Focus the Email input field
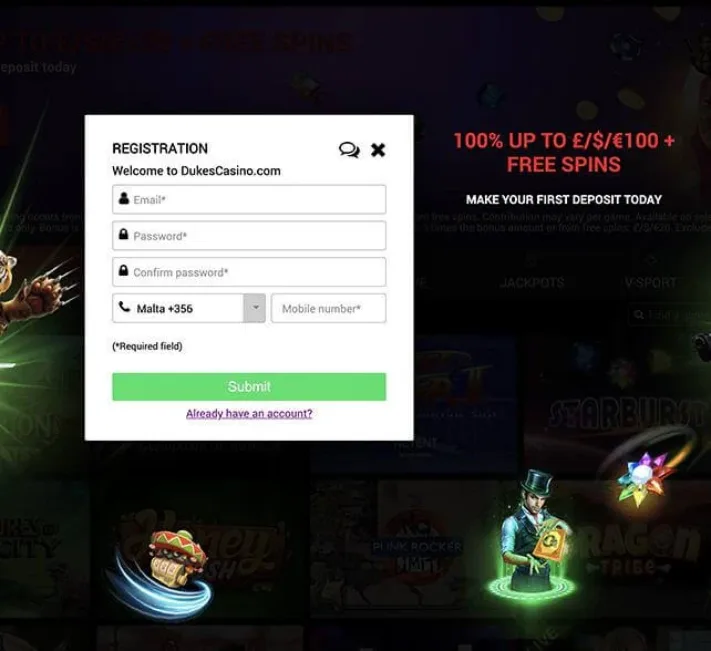 tap(249, 199)
